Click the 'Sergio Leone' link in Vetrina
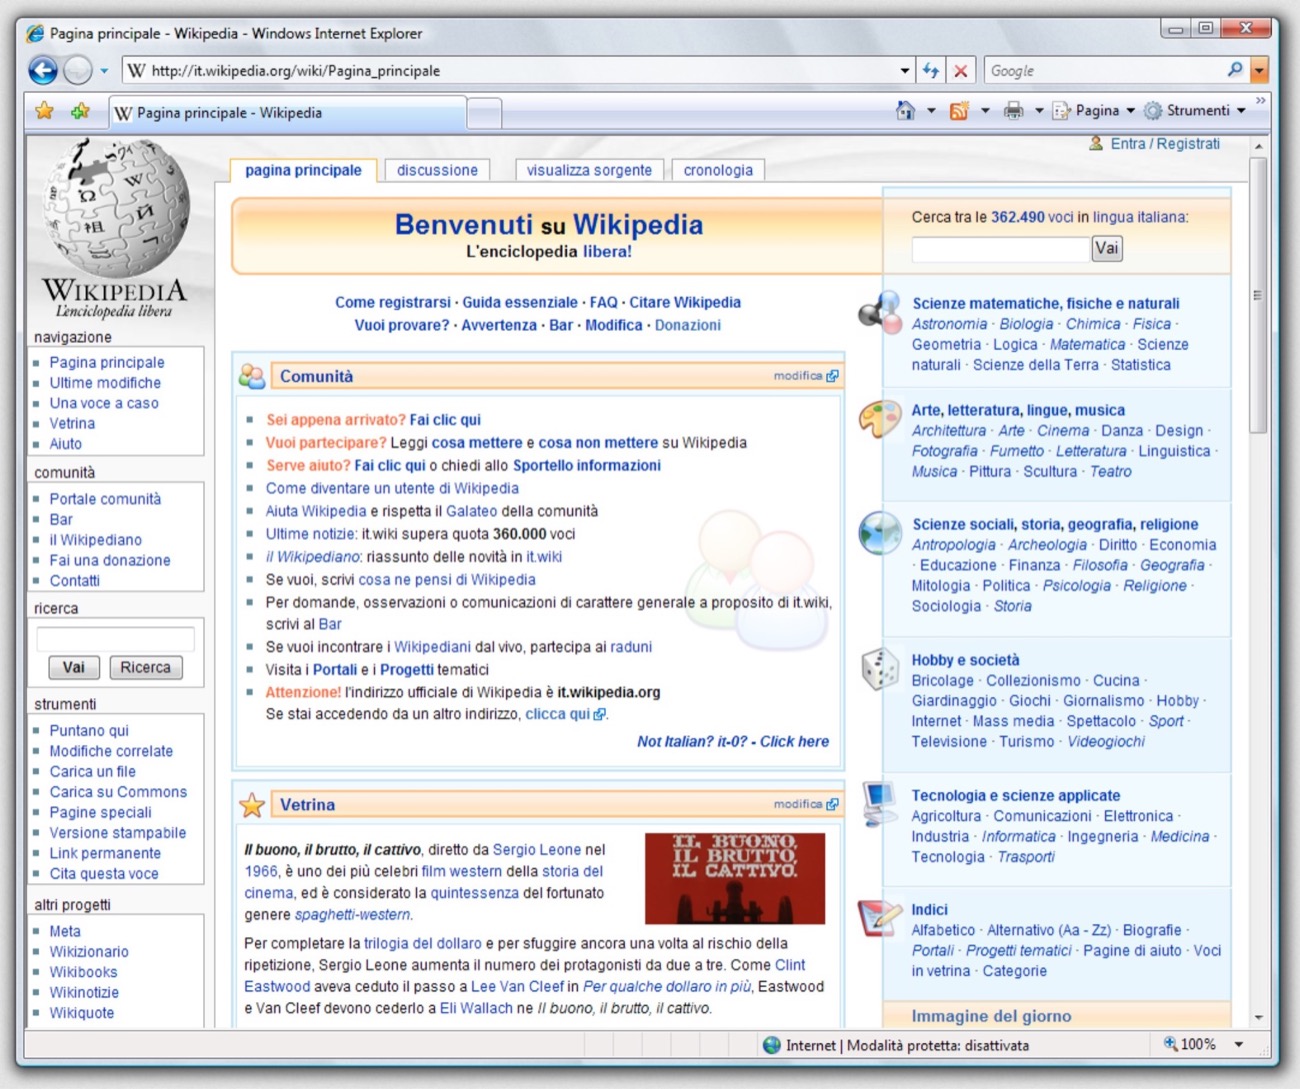This screenshot has width=1300, height=1089. click(537, 849)
